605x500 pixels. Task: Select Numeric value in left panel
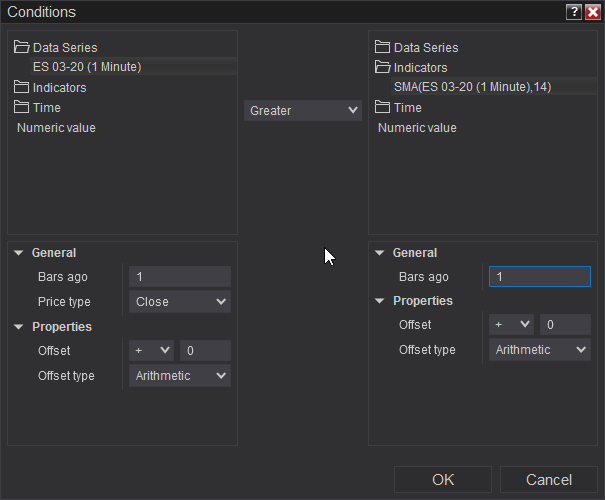click(x=56, y=127)
